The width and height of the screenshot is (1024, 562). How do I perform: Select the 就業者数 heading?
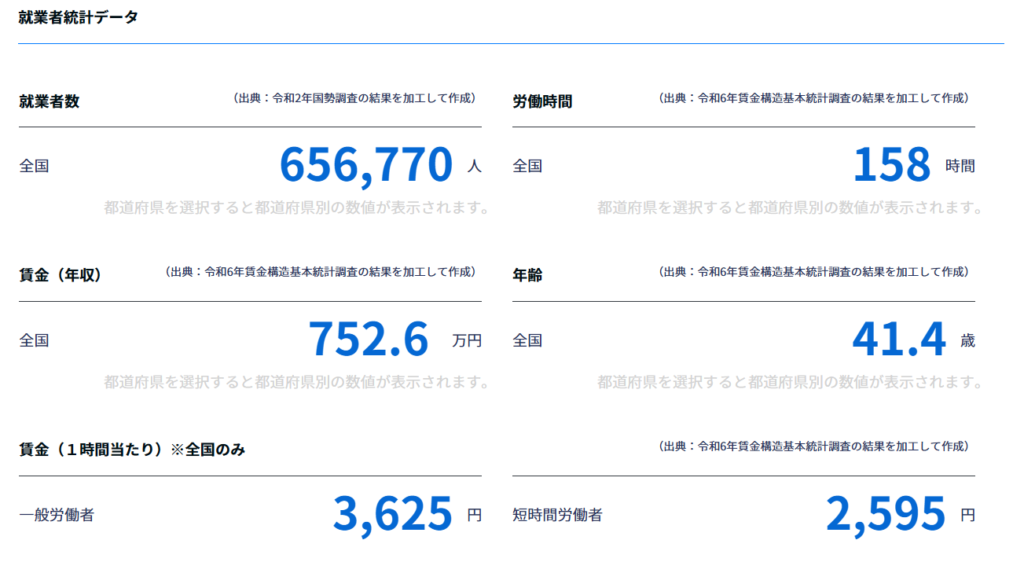tap(49, 100)
